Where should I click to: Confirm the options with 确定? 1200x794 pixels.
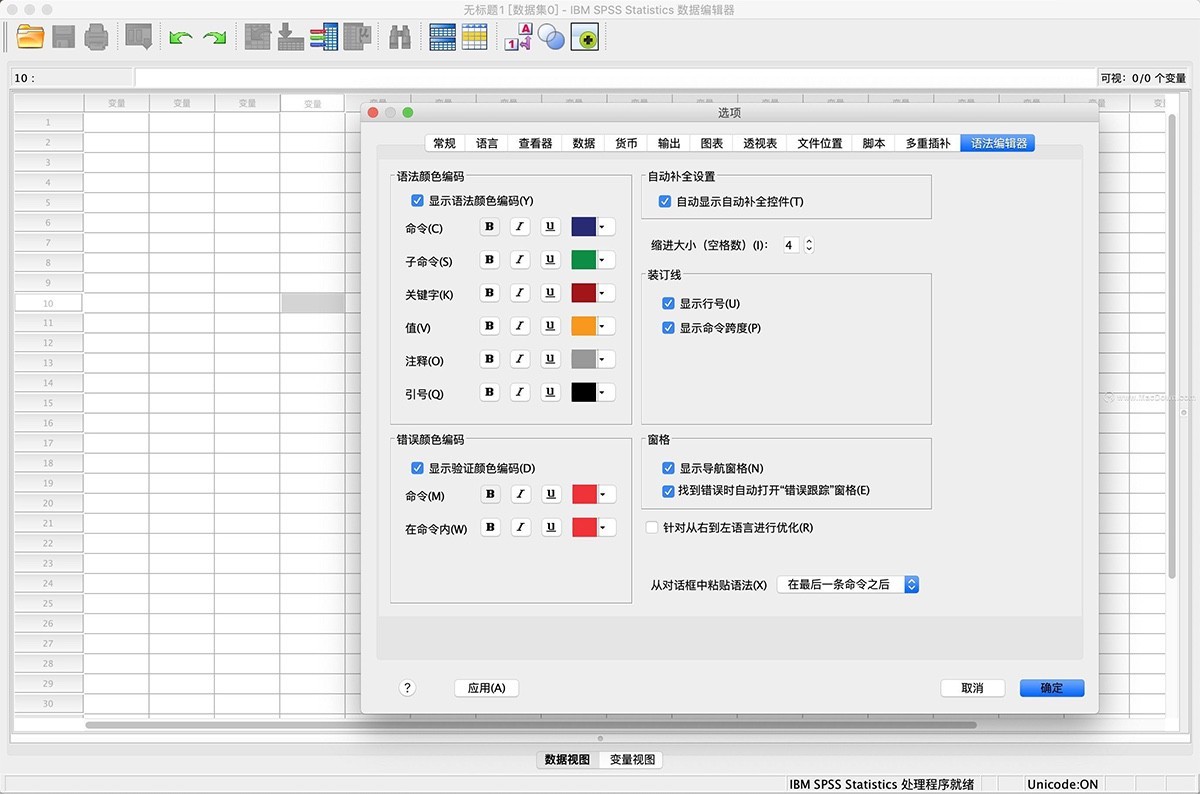(1051, 688)
